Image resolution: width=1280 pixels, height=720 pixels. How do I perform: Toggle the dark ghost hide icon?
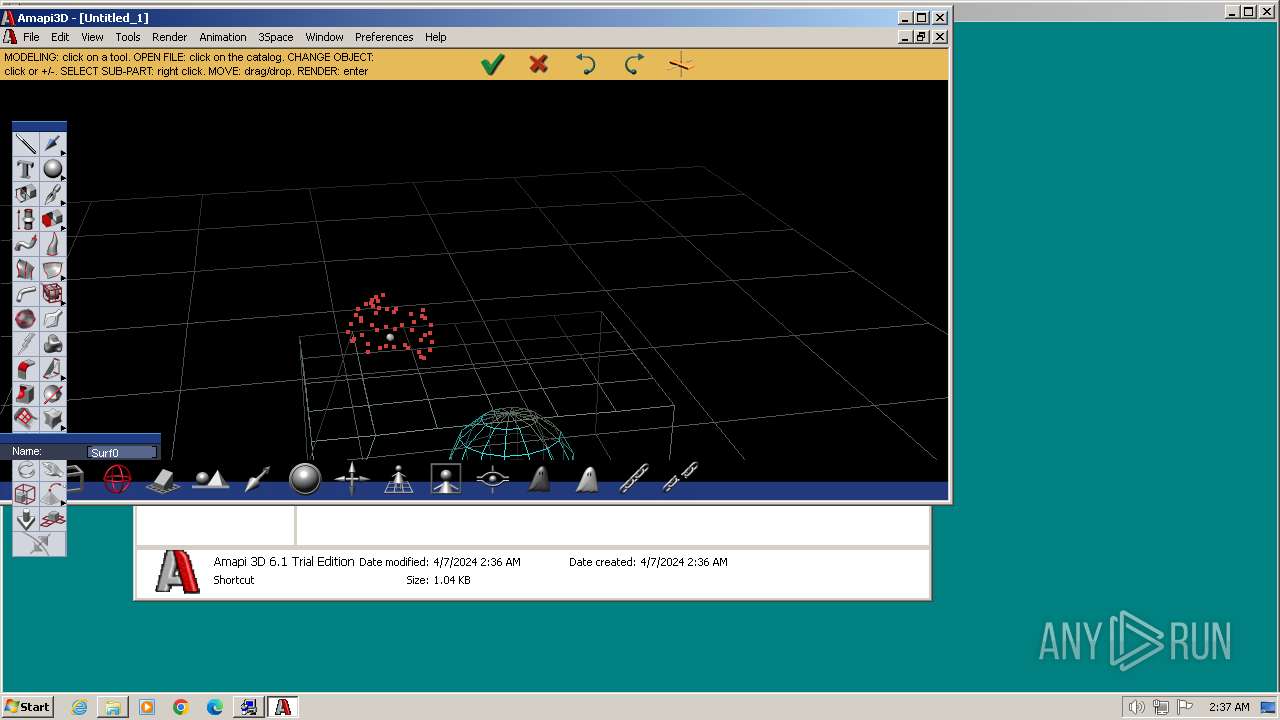click(540, 480)
